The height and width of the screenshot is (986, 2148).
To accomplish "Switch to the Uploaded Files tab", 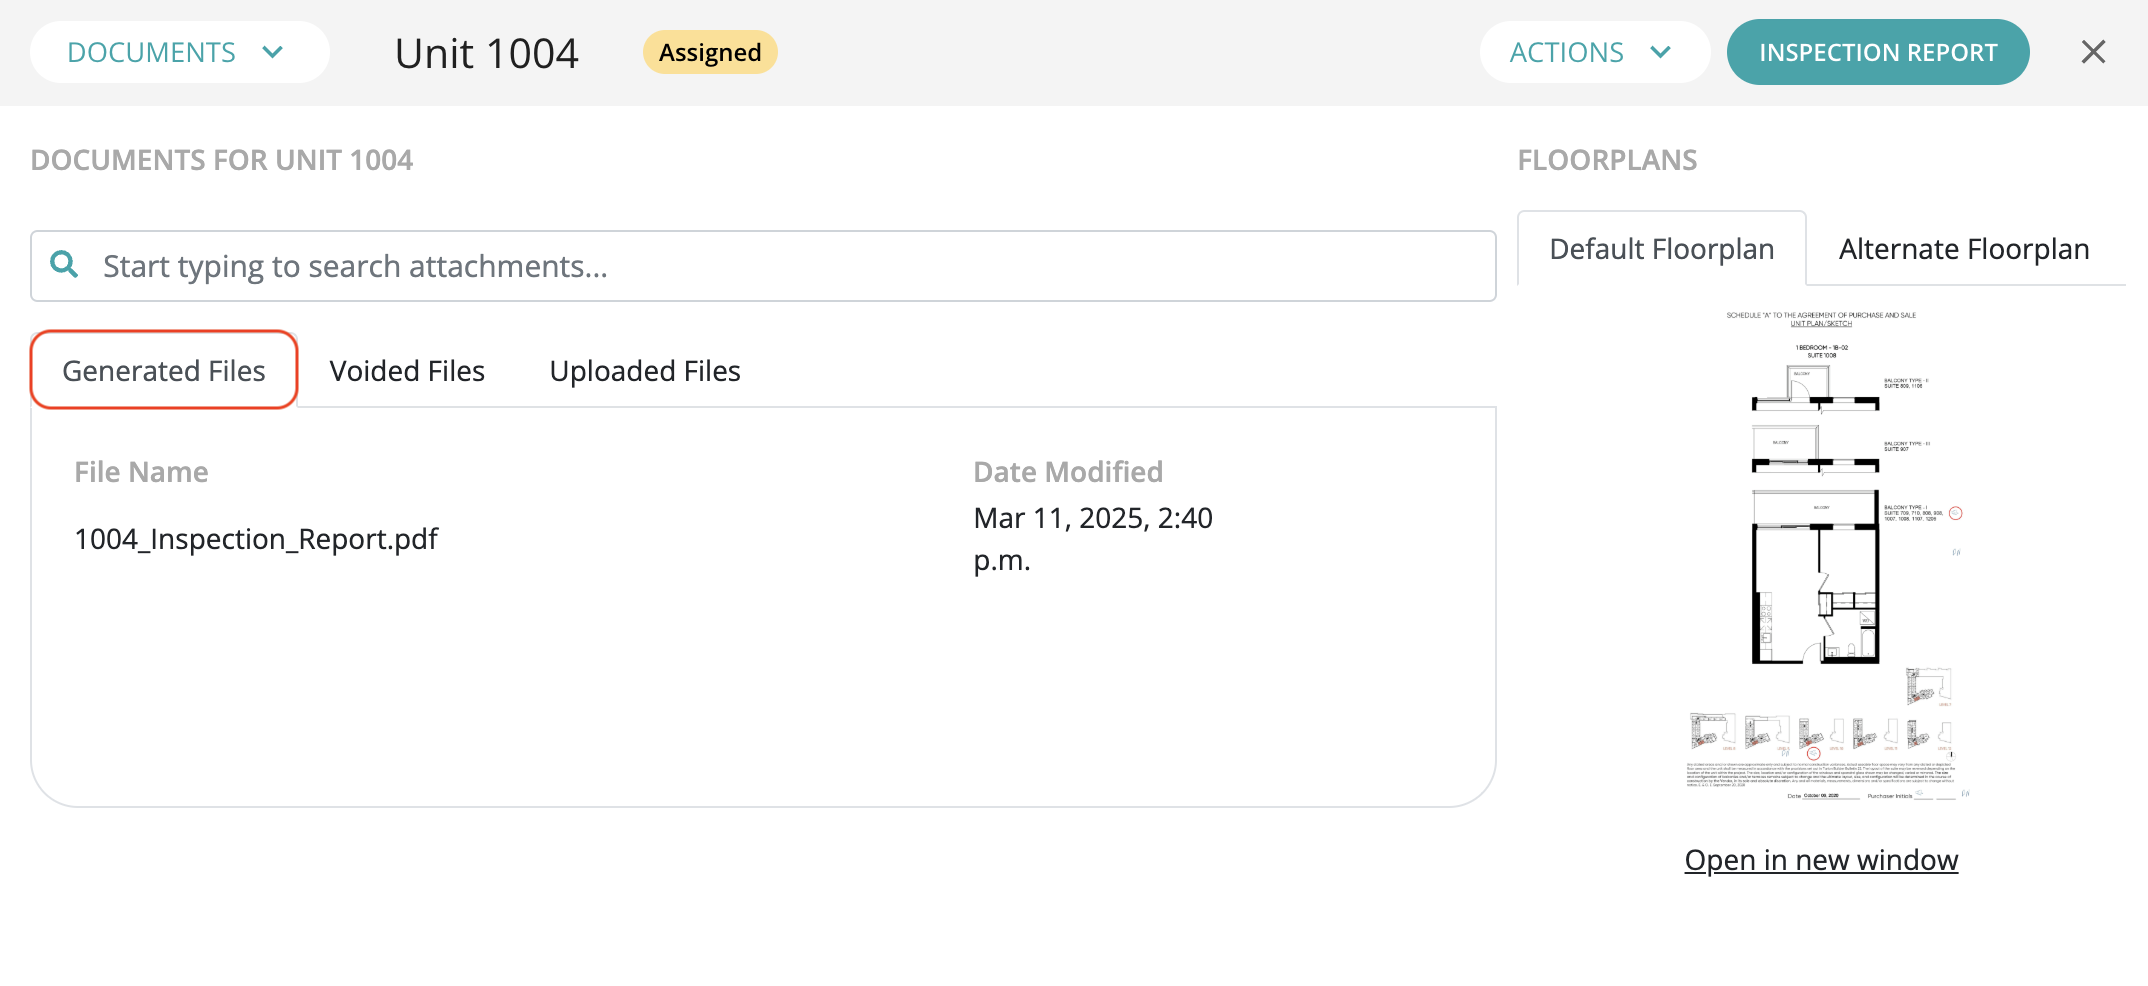I will (645, 371).
